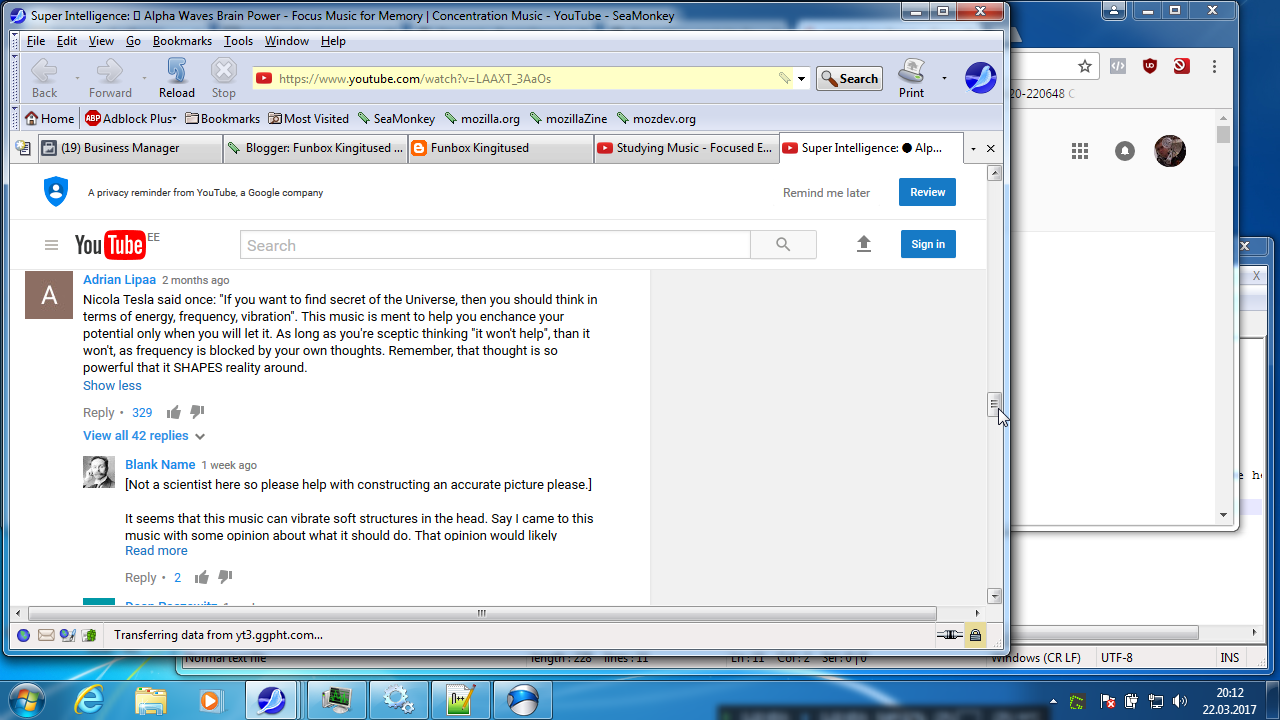Stop the page from loading

tap(224, 78)
